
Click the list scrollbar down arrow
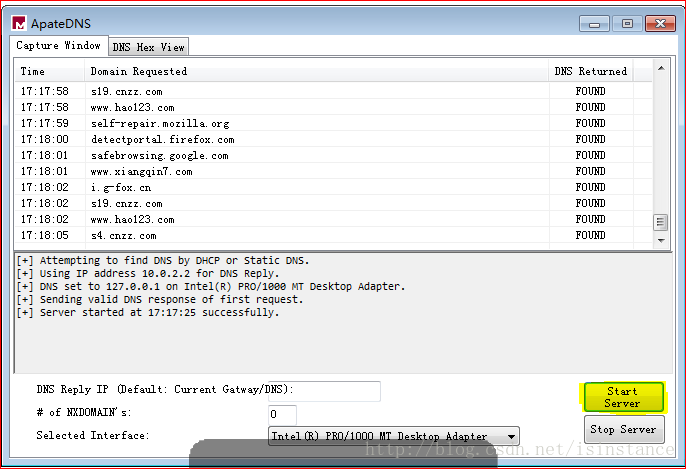pyautogui.click(x=661, y=240)
